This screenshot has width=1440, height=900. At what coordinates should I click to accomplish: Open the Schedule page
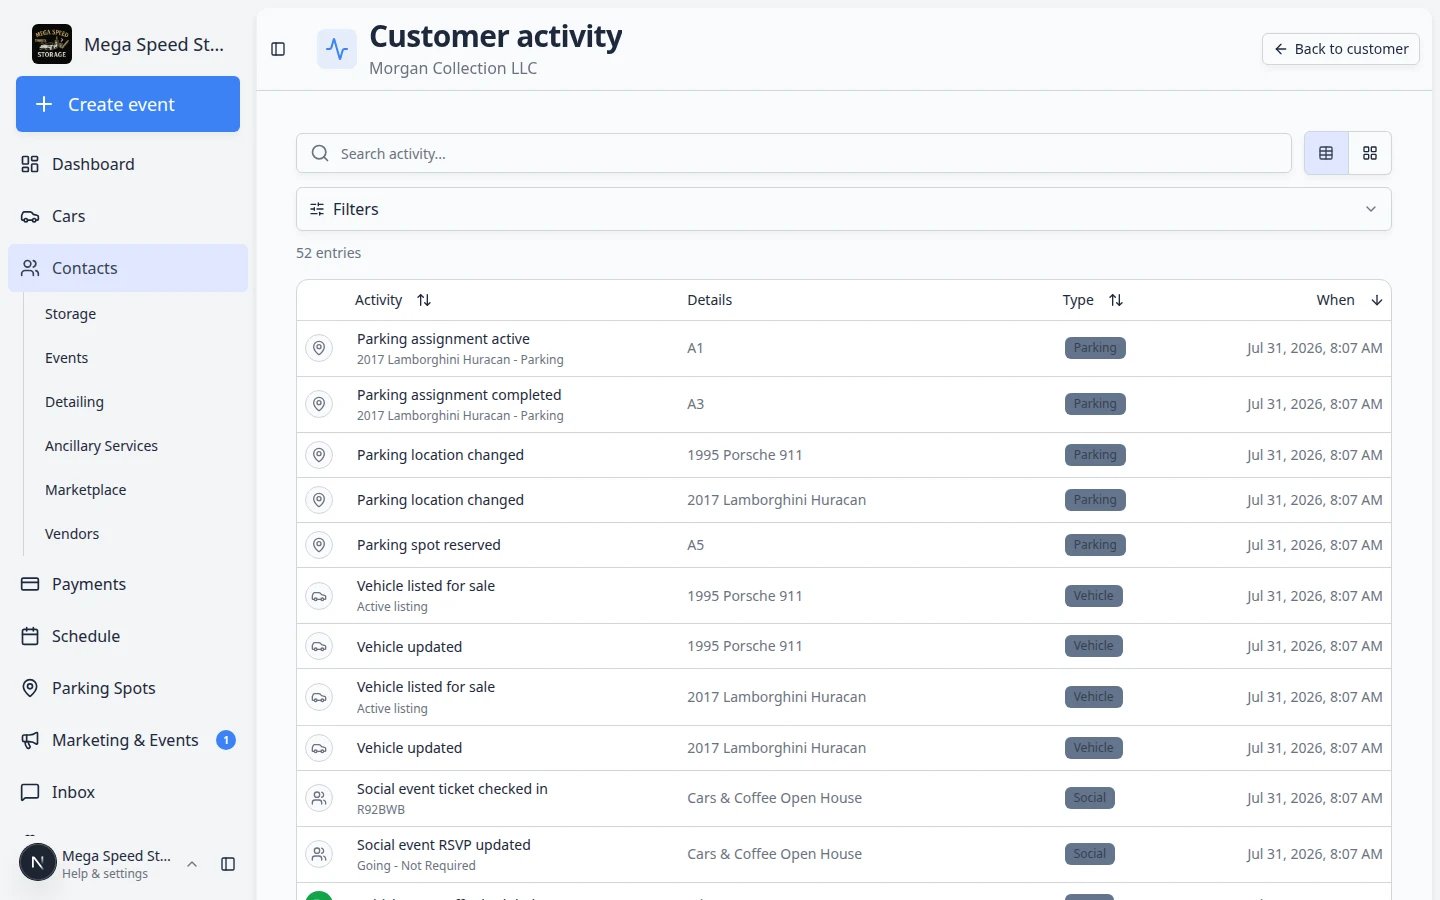[x=128, y=636]
